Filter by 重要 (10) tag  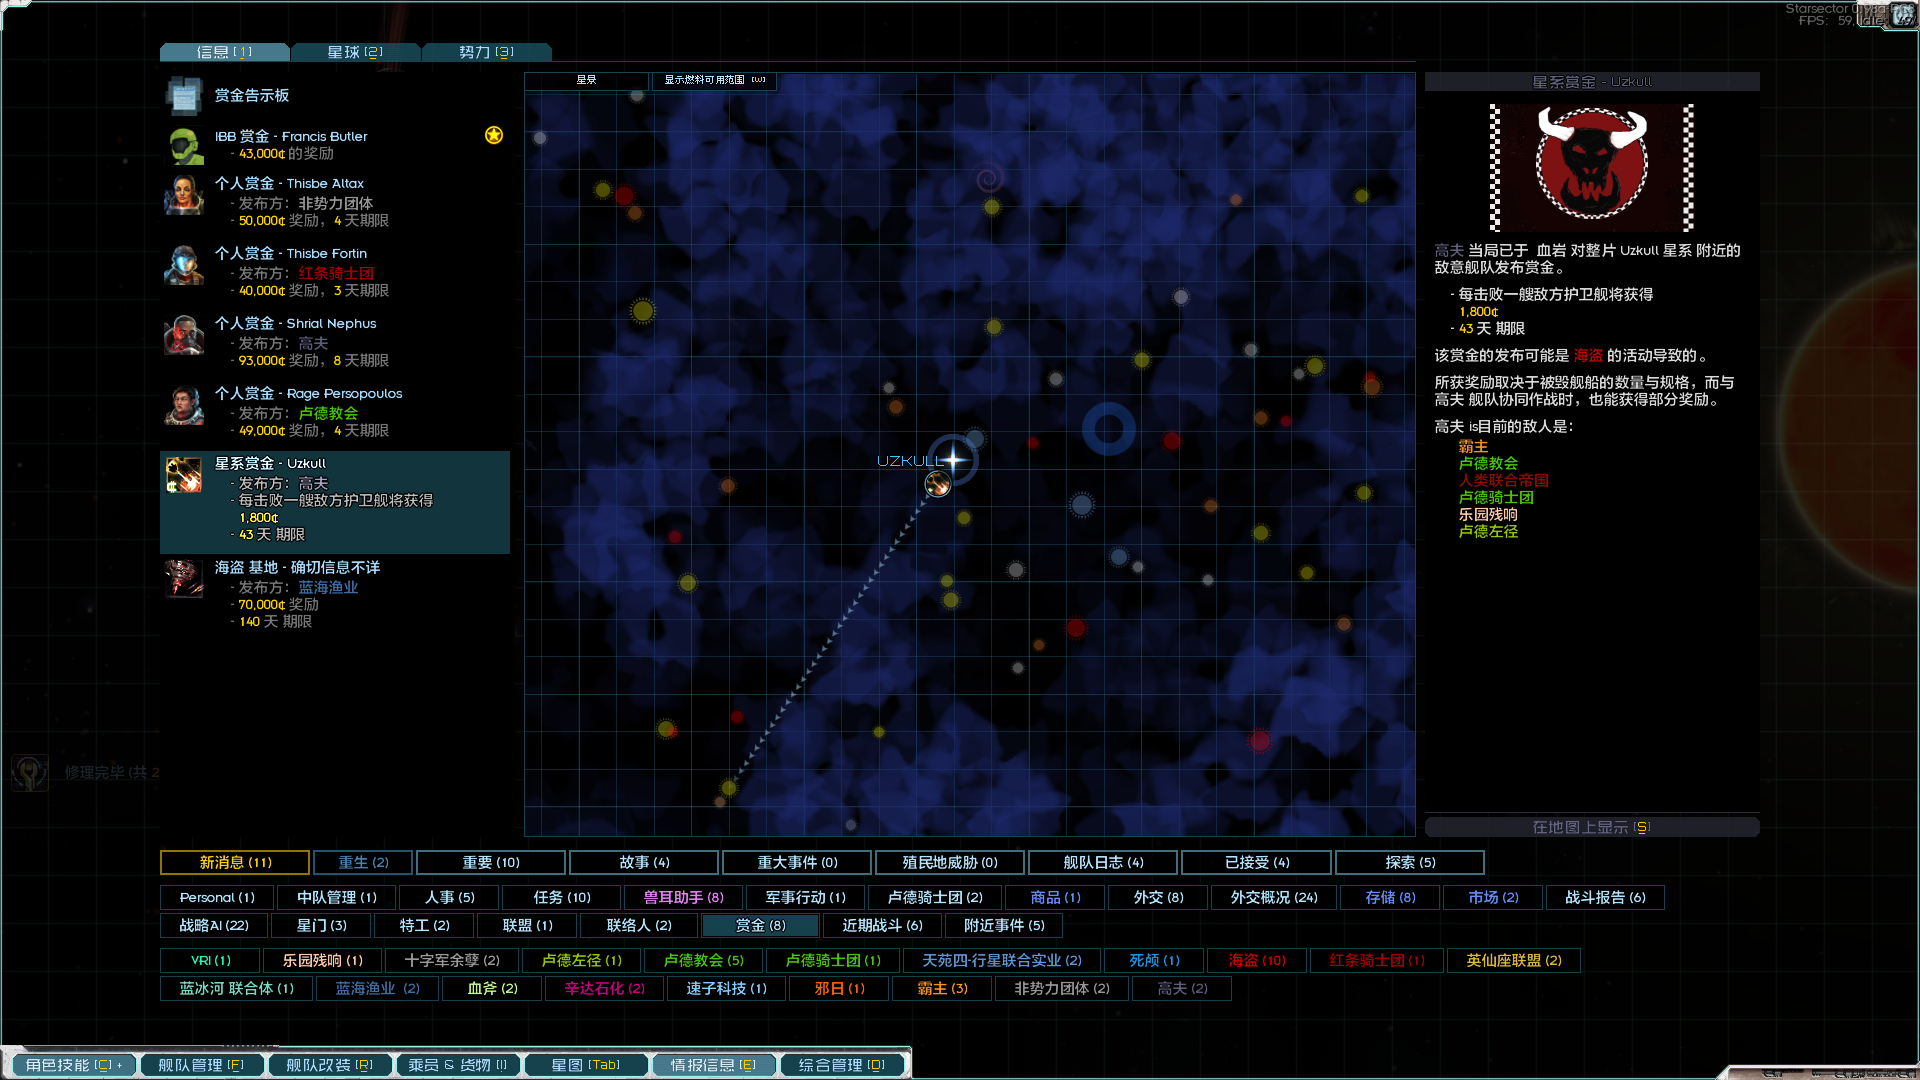click(491, 862)
